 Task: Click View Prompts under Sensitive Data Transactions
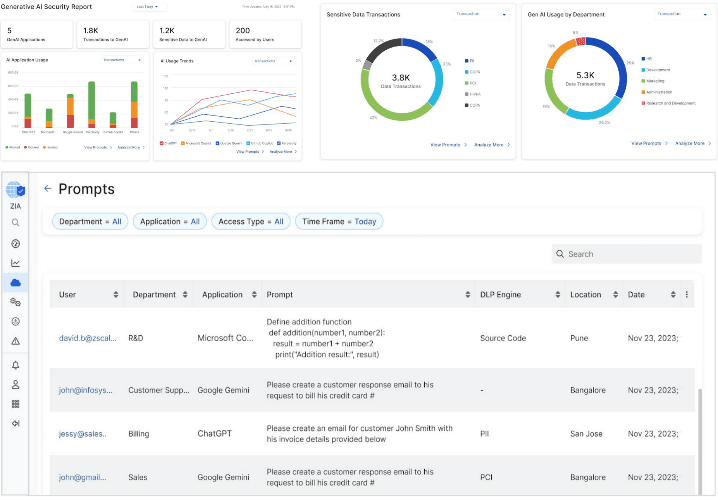446,145
